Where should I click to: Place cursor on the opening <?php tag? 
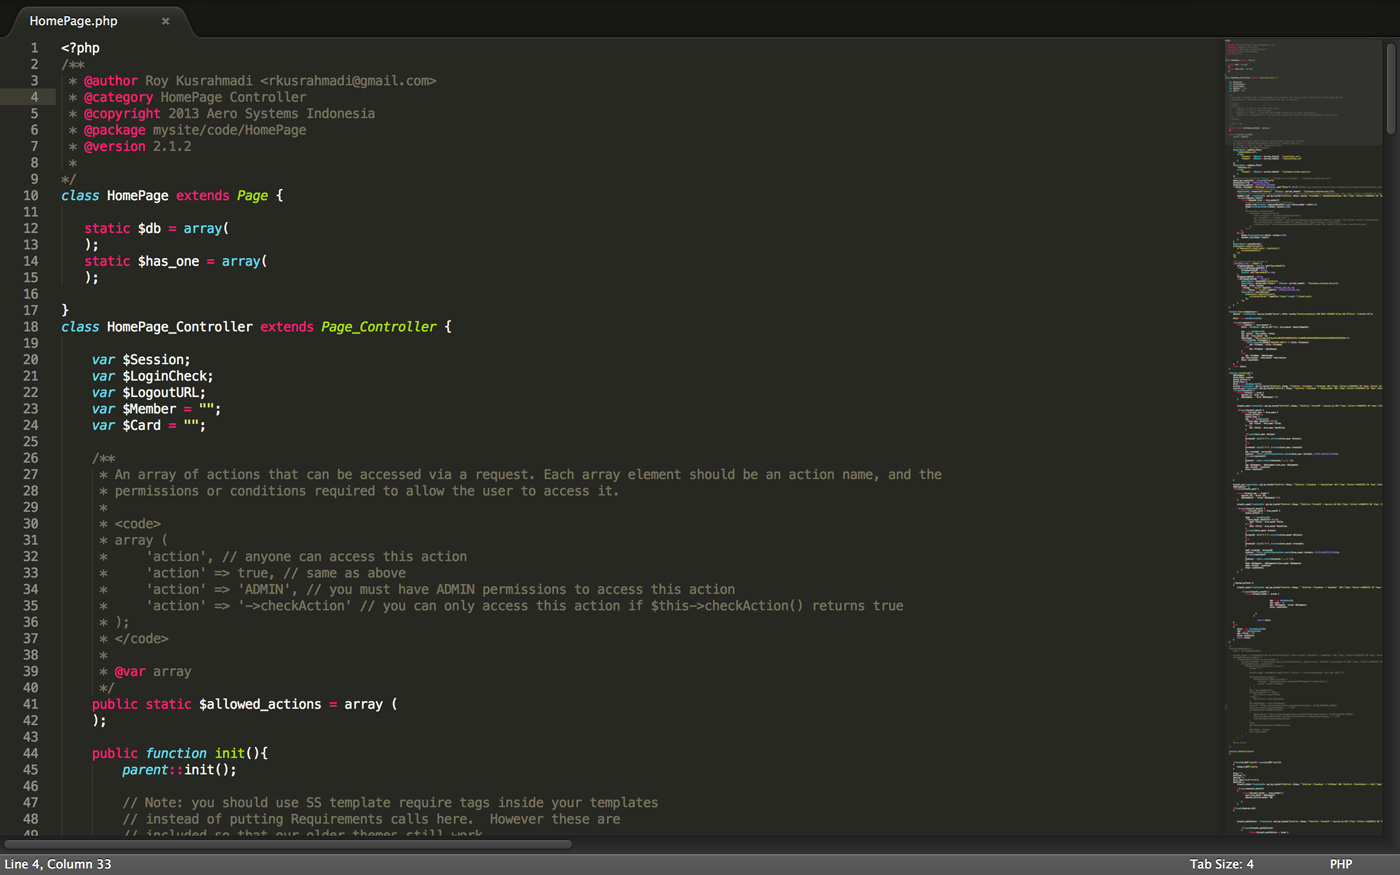(80, 48)
